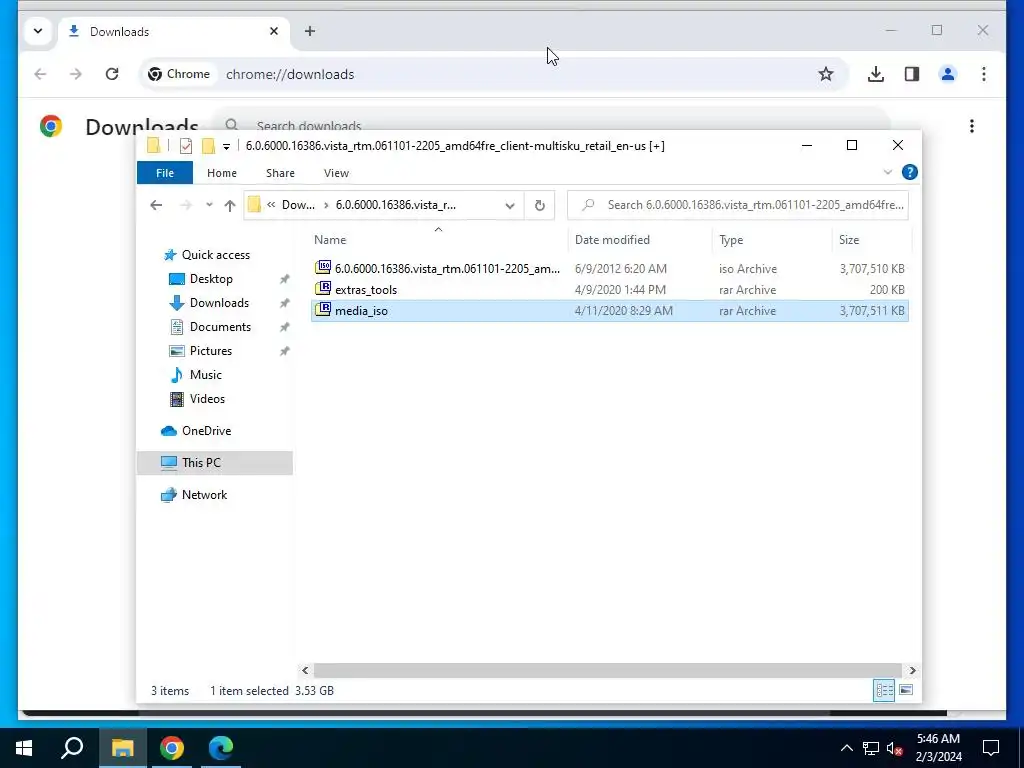Customize Quick Access Toolbar dropdown
Image resolution: width=1024 pixels, height=768 pixels.
tap(226, 146)
